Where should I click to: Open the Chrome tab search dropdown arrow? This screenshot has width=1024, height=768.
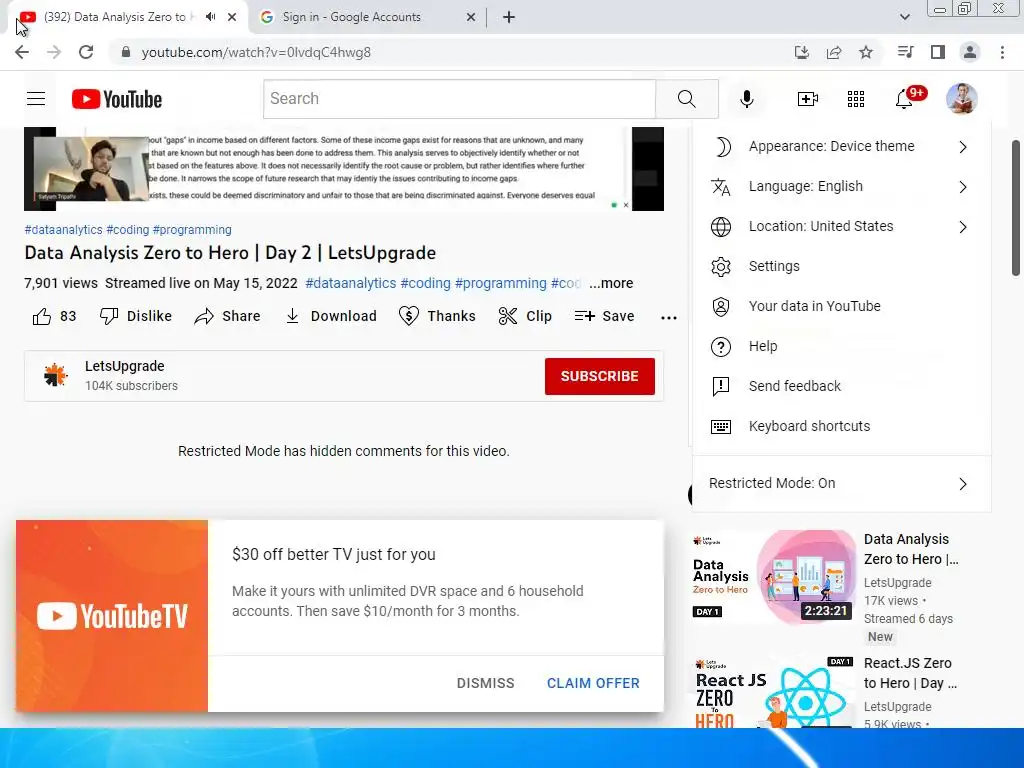pyautogui.click(x=904, y=17)
